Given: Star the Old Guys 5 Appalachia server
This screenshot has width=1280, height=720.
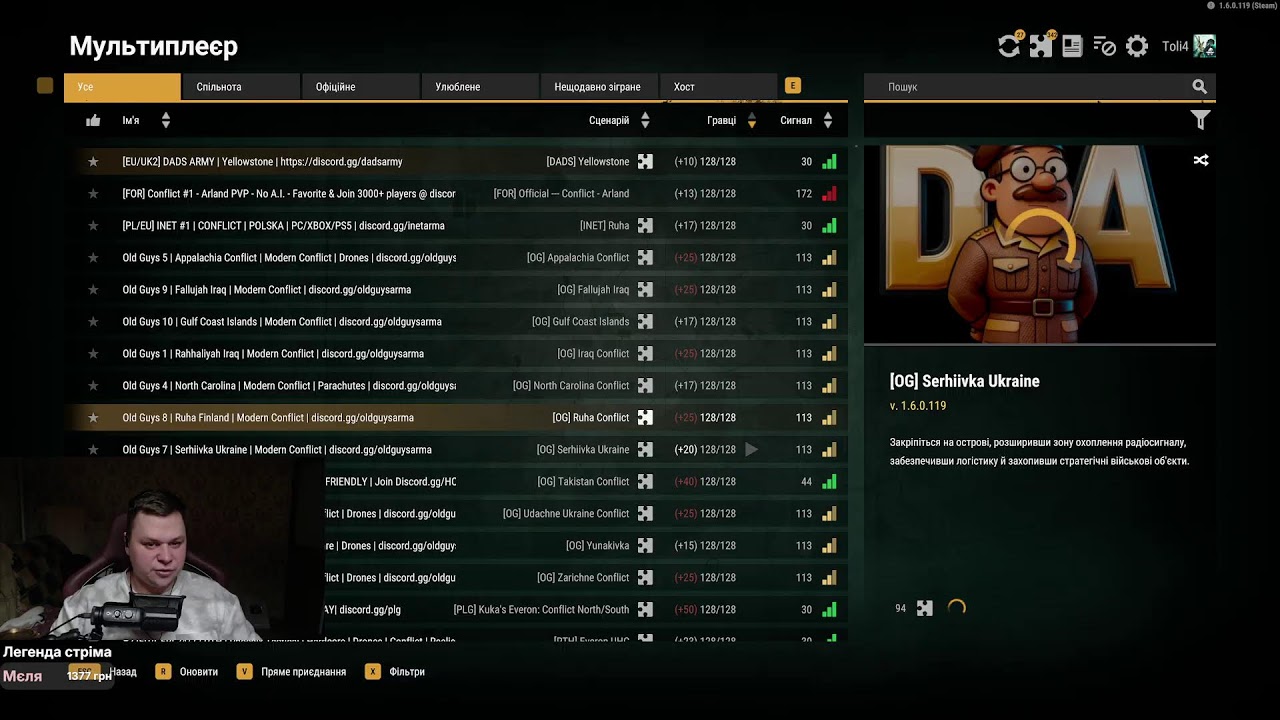Looking at the screenshot, I should point(93,258).
